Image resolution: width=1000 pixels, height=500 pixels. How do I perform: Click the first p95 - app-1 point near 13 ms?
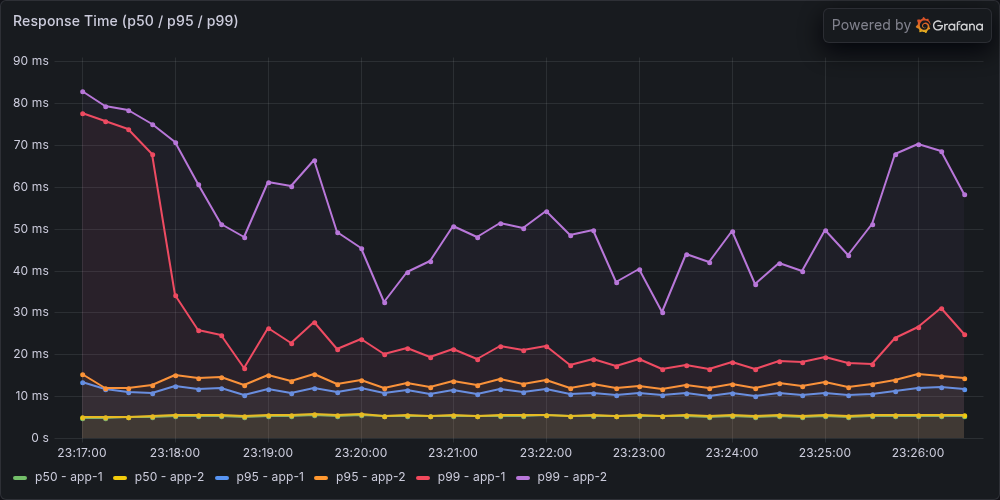82,382
